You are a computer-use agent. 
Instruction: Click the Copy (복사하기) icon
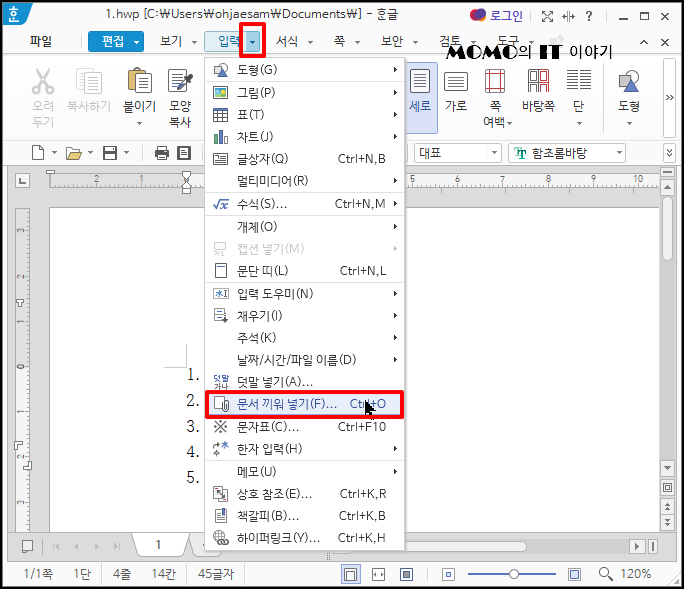tap(89, 82)
